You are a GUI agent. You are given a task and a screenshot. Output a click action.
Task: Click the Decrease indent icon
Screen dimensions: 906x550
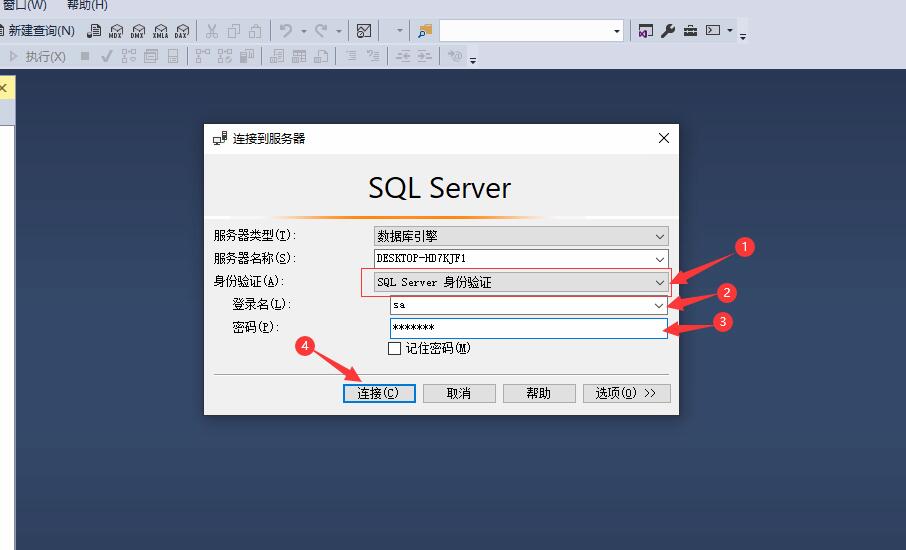click(x=403, y=56)
